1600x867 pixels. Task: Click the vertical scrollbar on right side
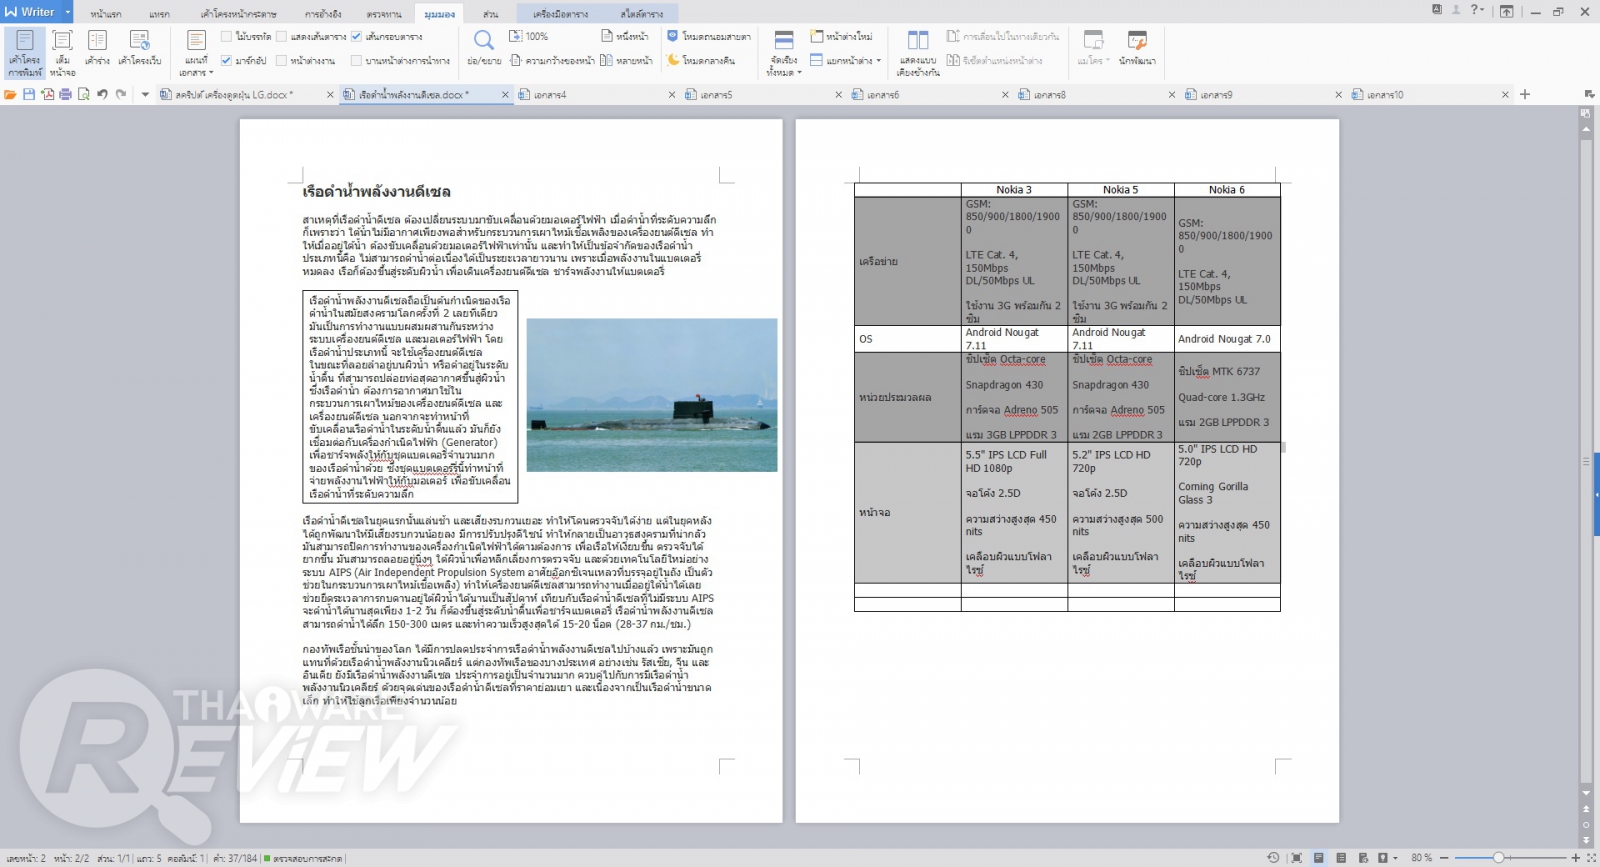[x=1586, y=460]
